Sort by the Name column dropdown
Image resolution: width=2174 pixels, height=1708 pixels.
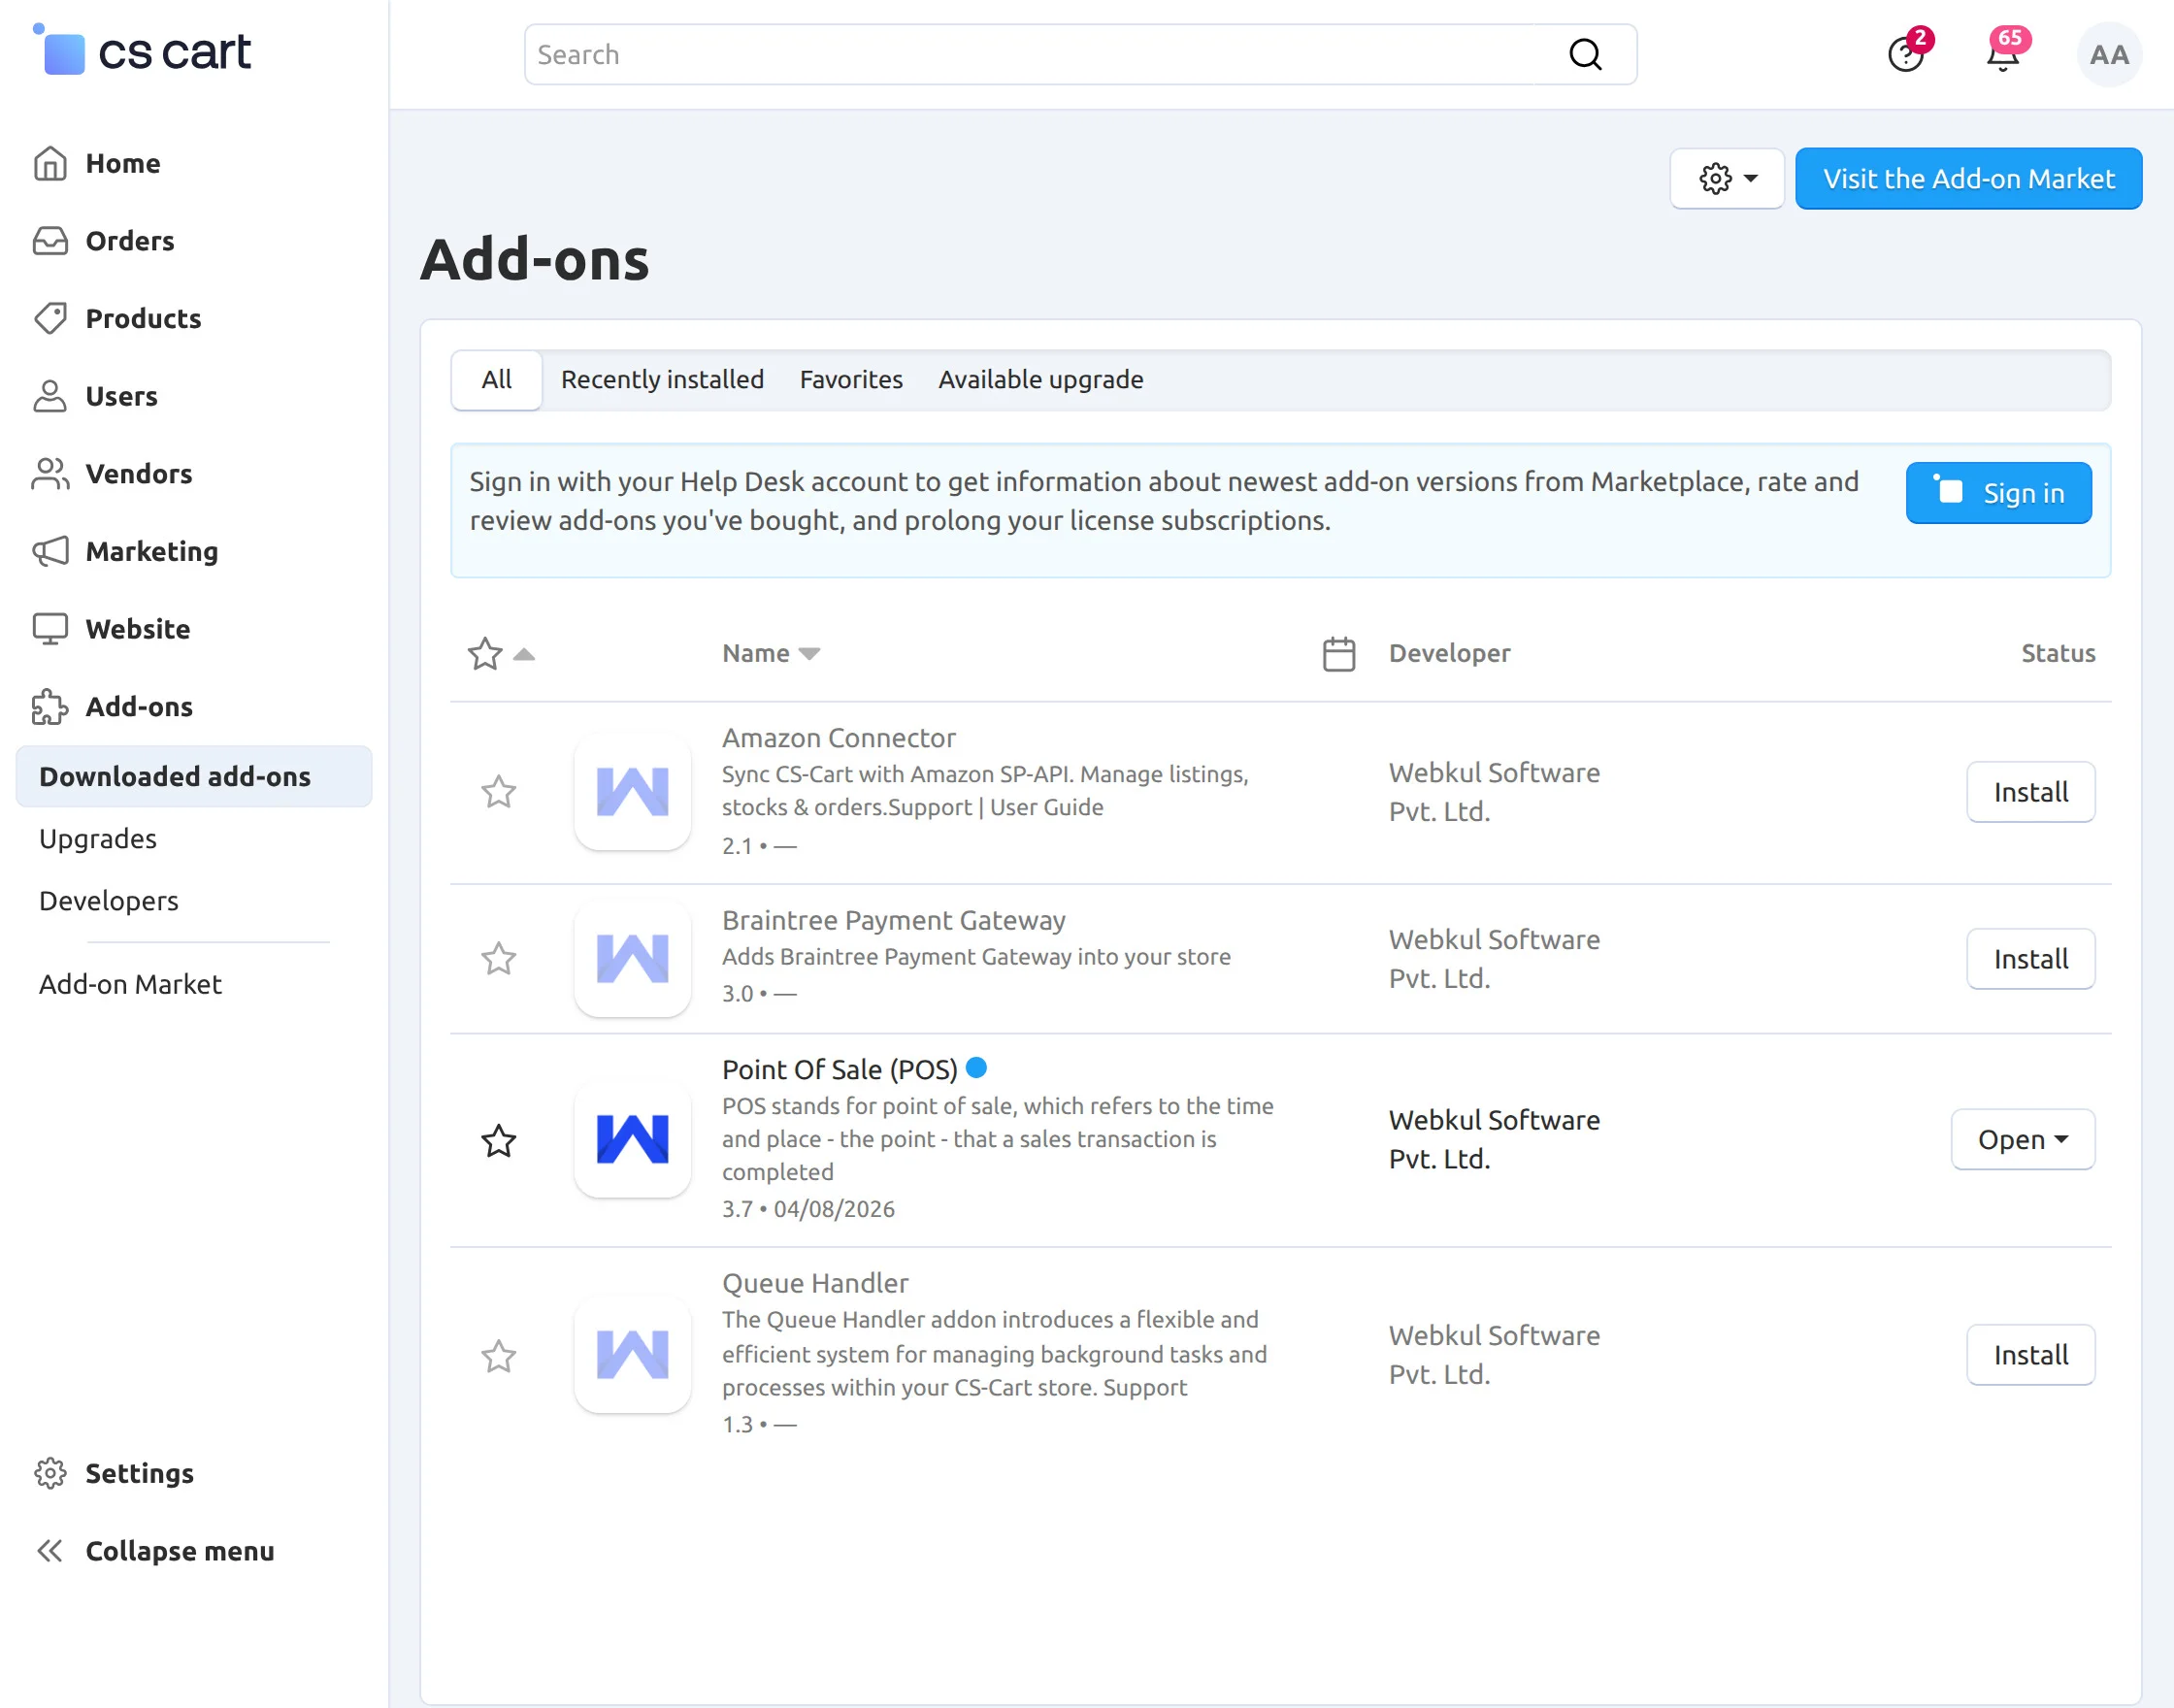click(x=770, y=654)
